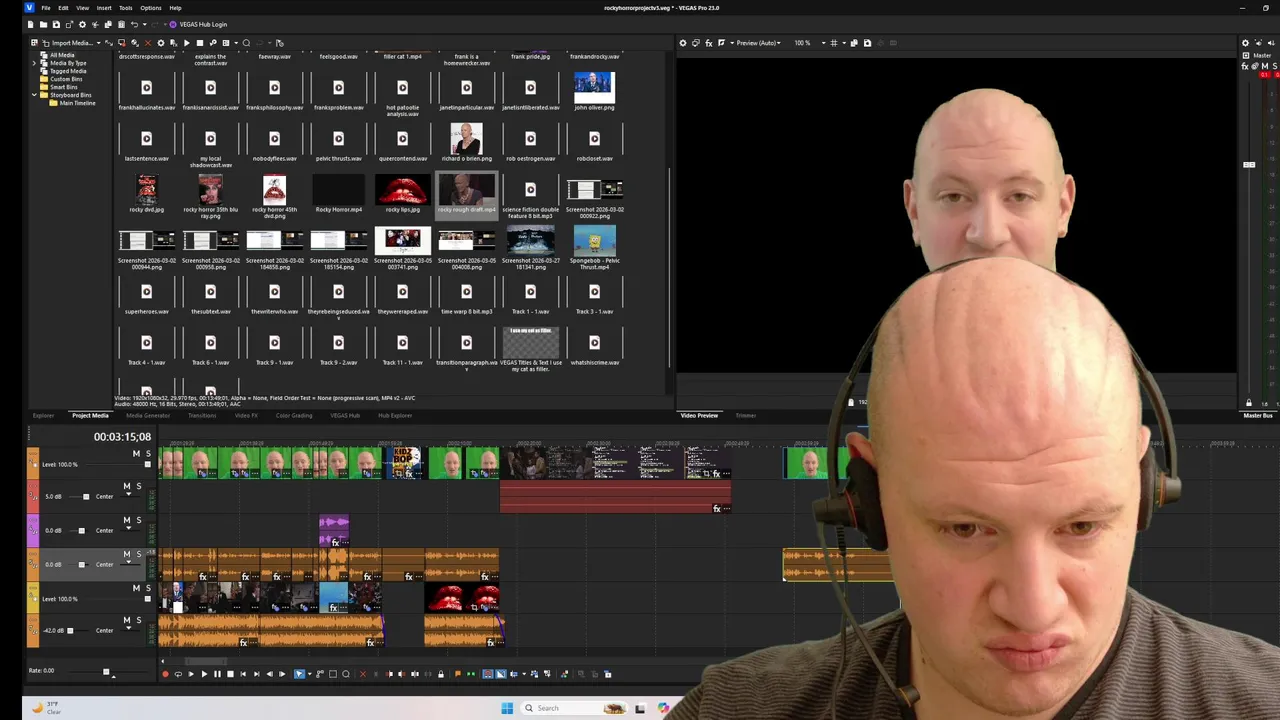
Task: Delete selection with timeline red X
Action: point(363,674)
